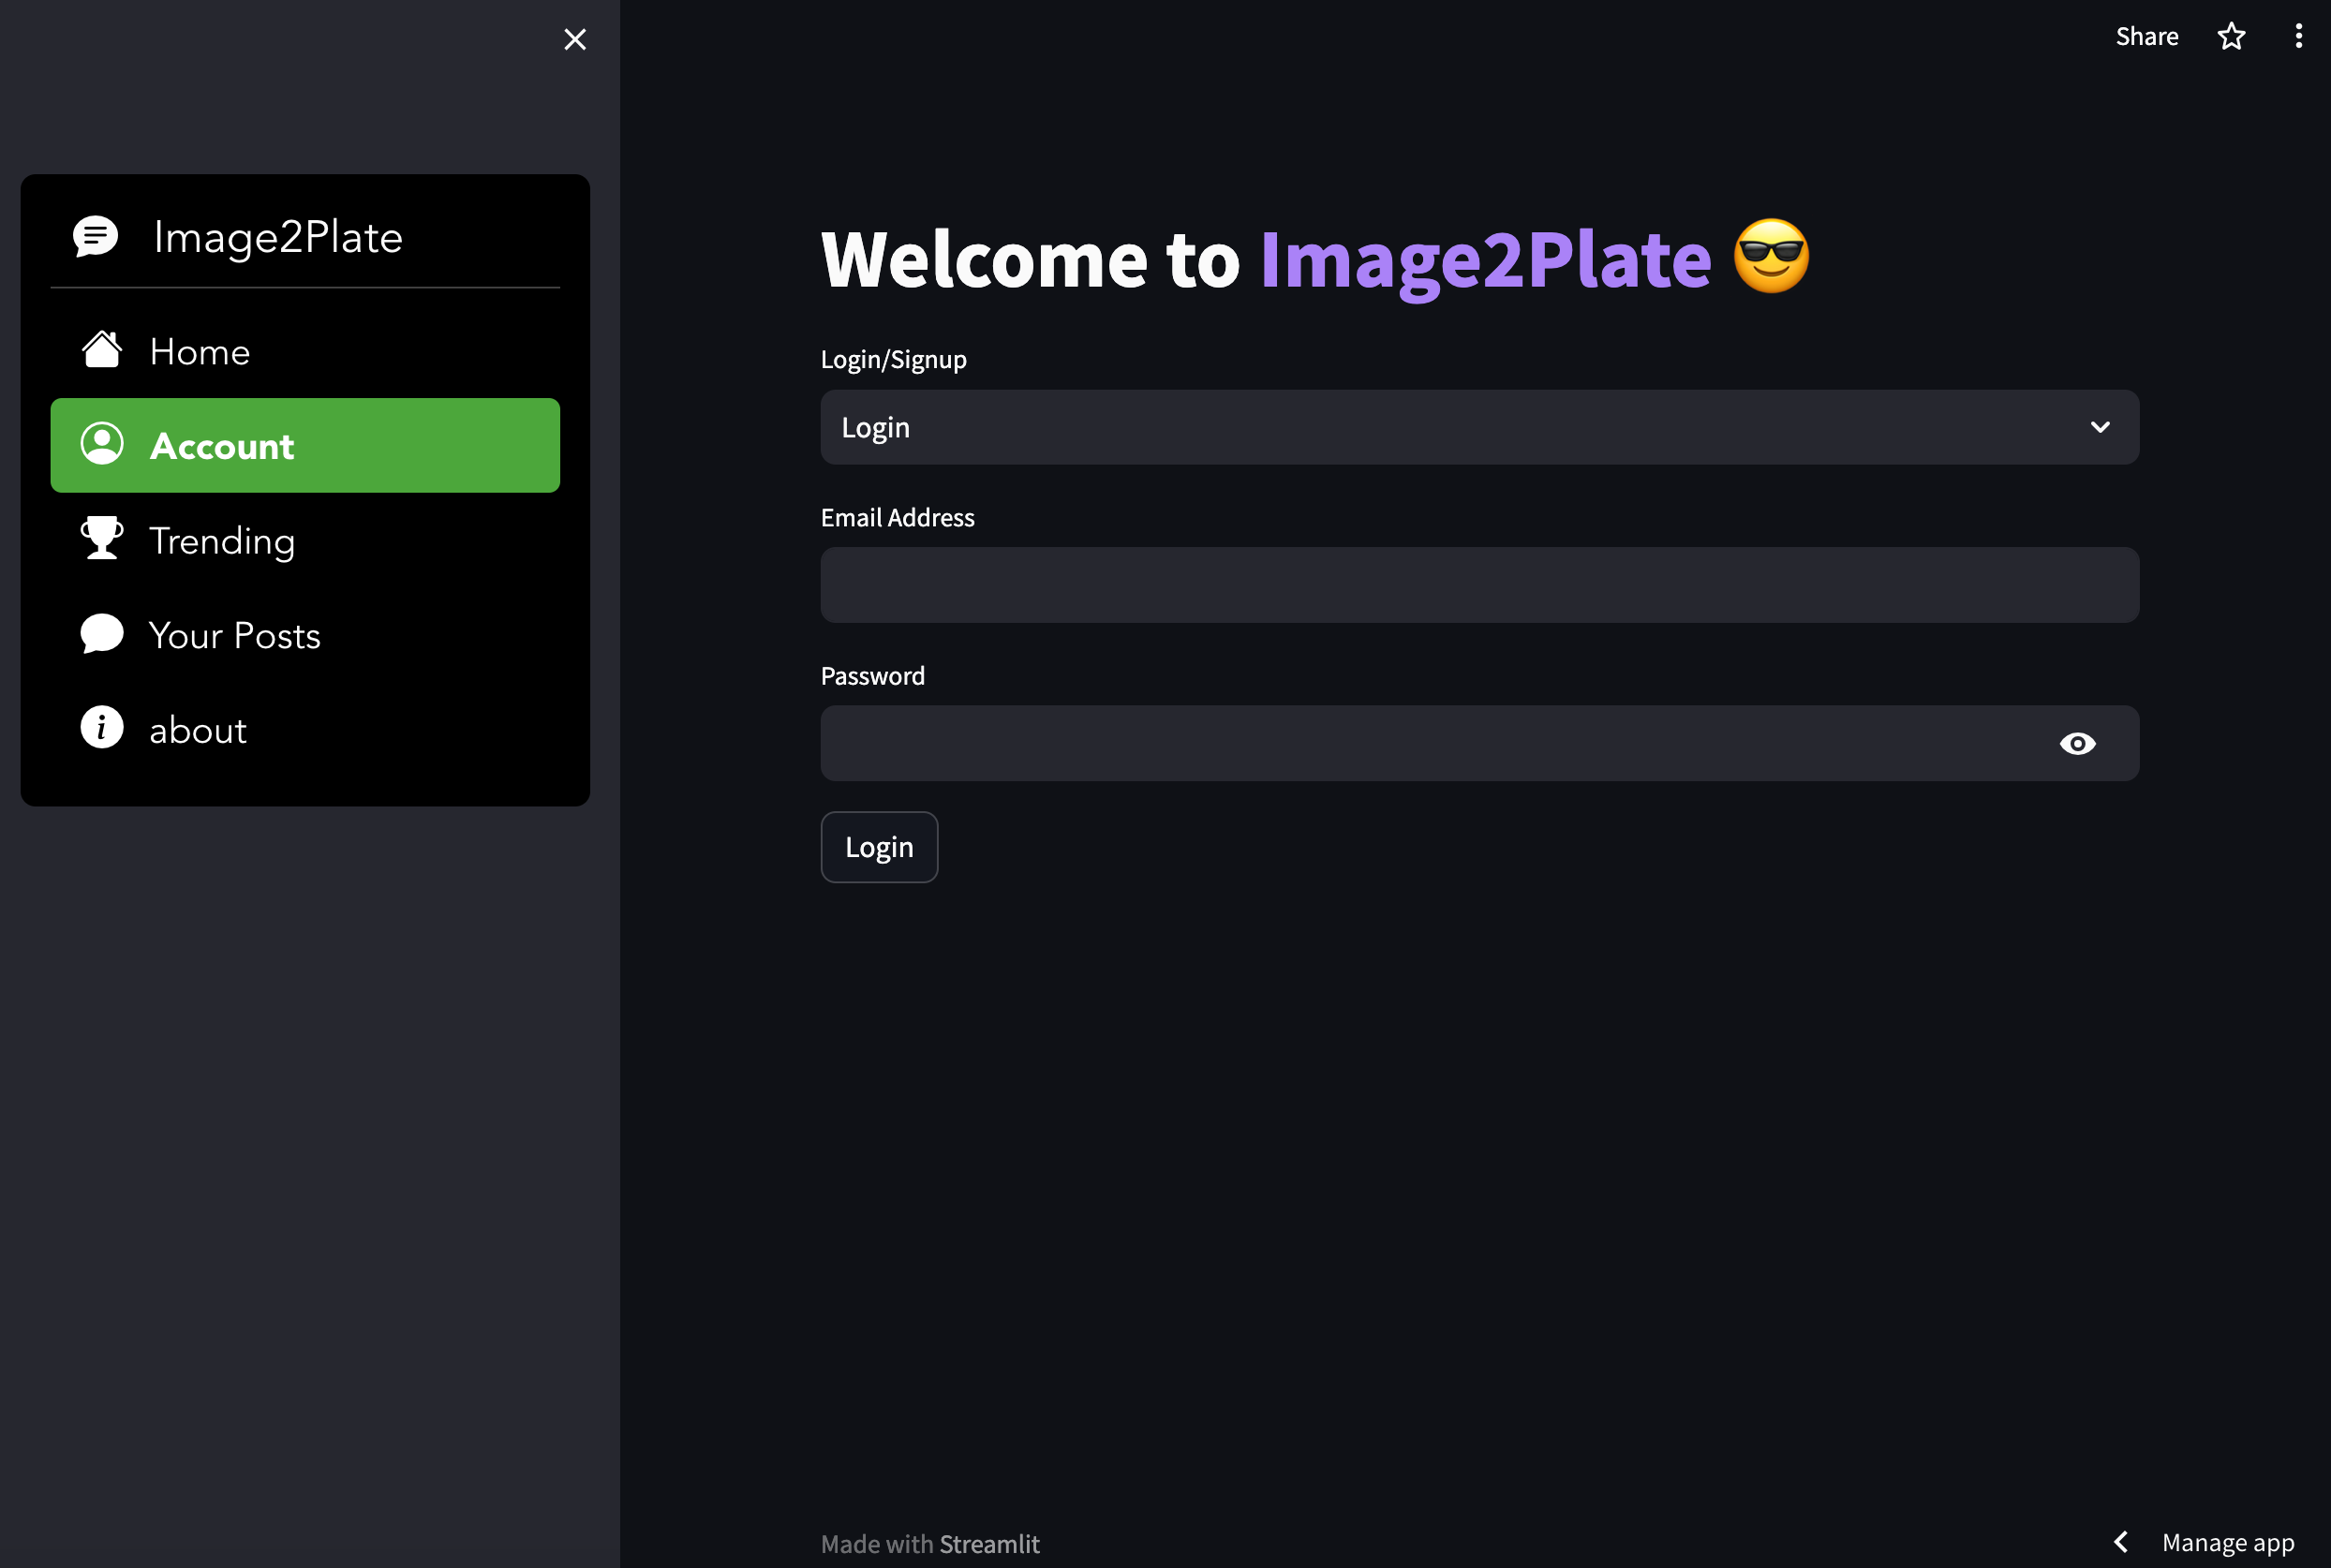Go to the Trending menu item
This screenshot has height=1568, width=2331.
point(222,541)
